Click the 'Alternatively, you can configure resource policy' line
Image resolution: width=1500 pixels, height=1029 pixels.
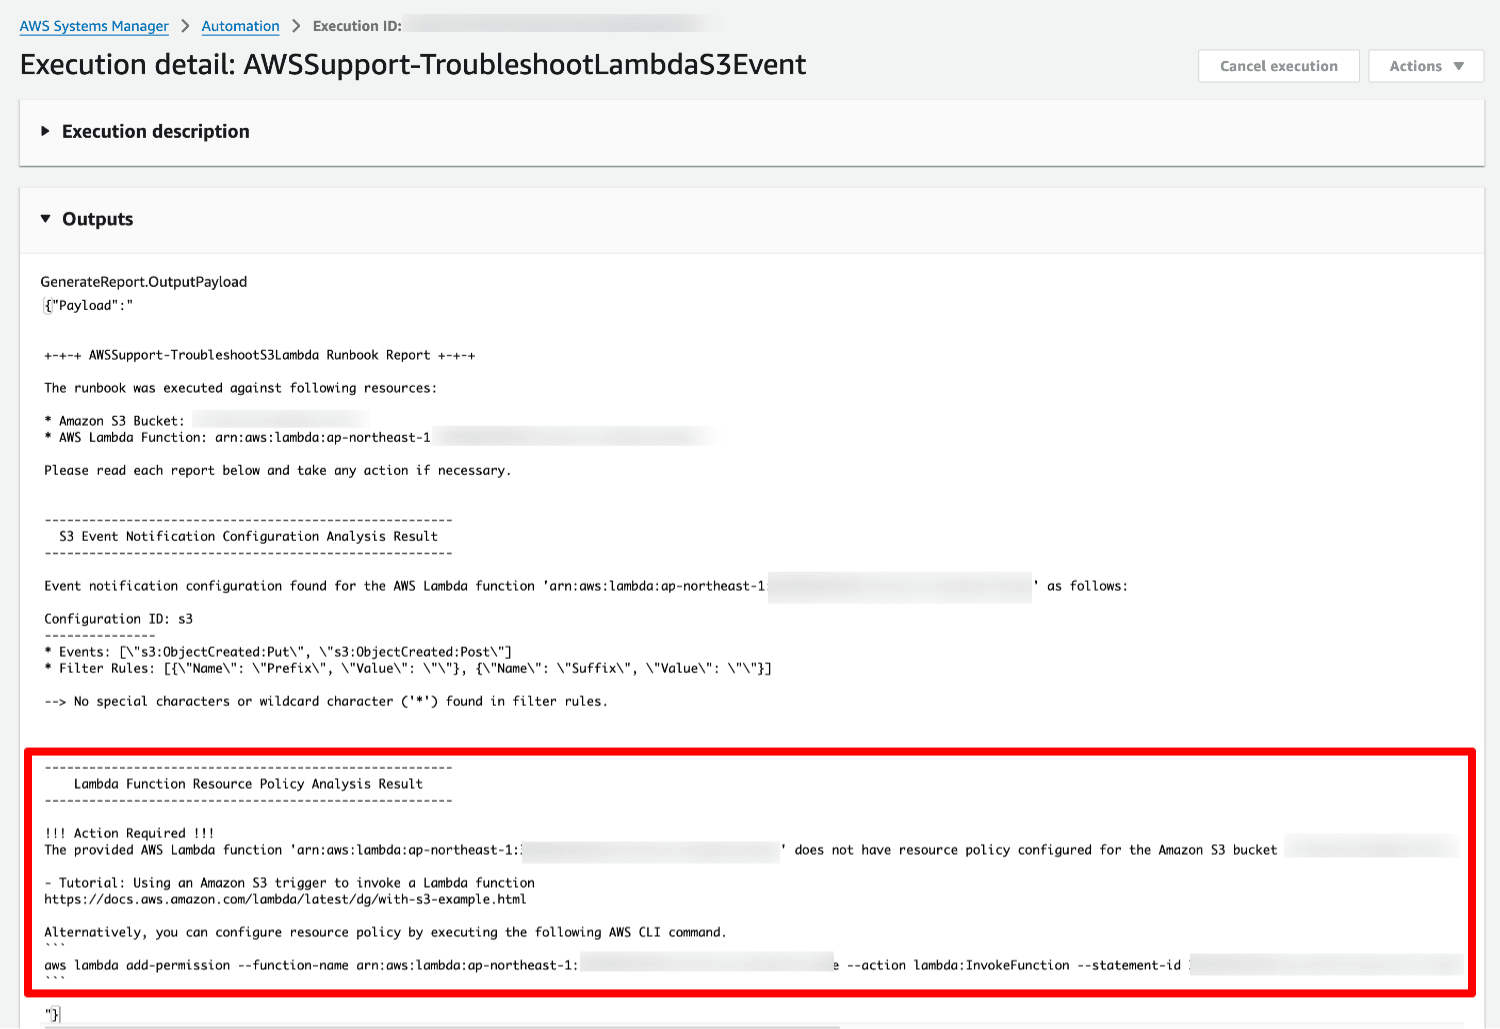[x=385, y=932]
